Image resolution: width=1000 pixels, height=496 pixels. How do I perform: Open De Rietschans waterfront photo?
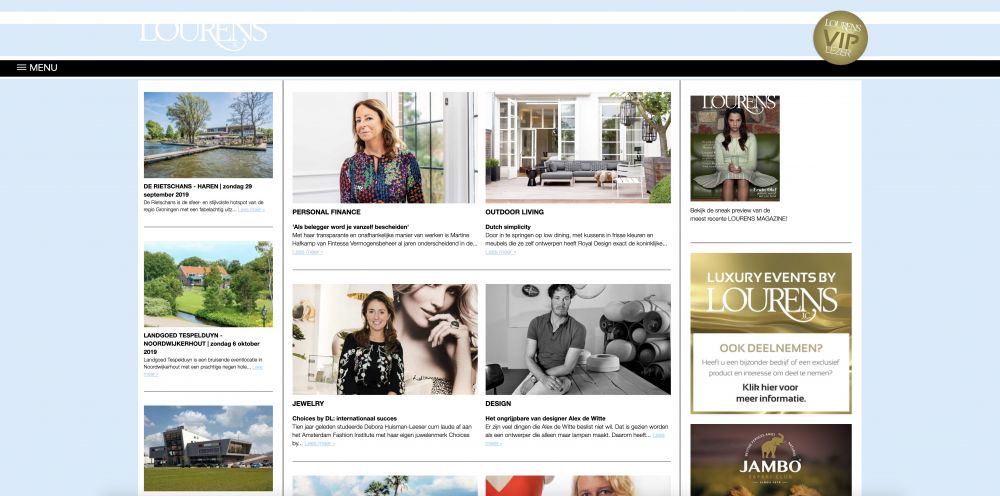pos(208,135)
